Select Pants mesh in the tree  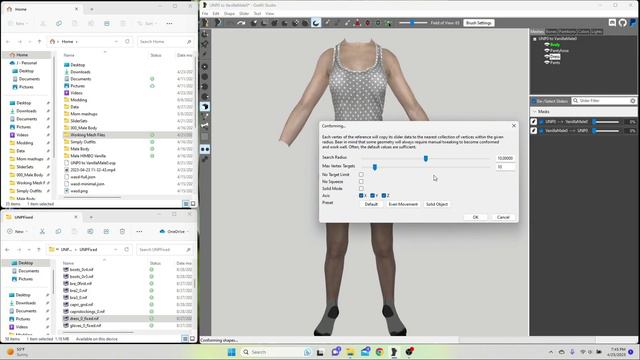(x=555, y=62)
